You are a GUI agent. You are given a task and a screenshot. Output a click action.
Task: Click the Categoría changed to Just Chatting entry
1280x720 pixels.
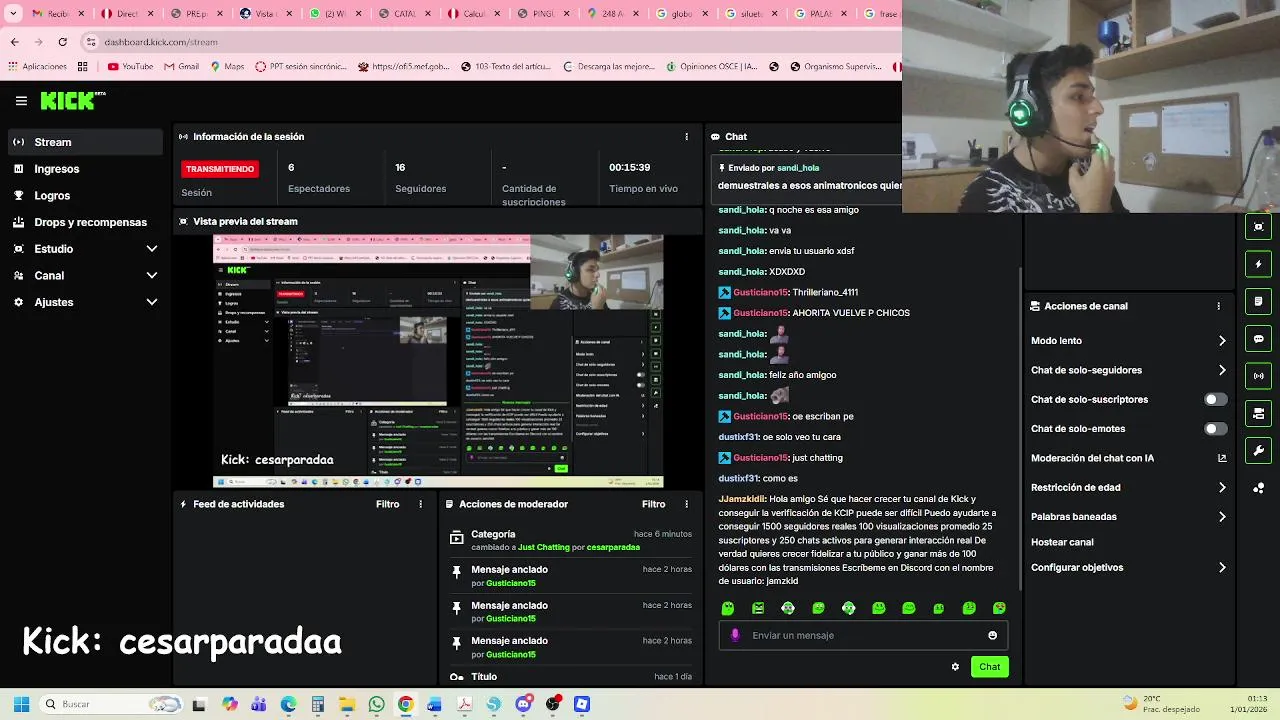click(x=570, y=540)
